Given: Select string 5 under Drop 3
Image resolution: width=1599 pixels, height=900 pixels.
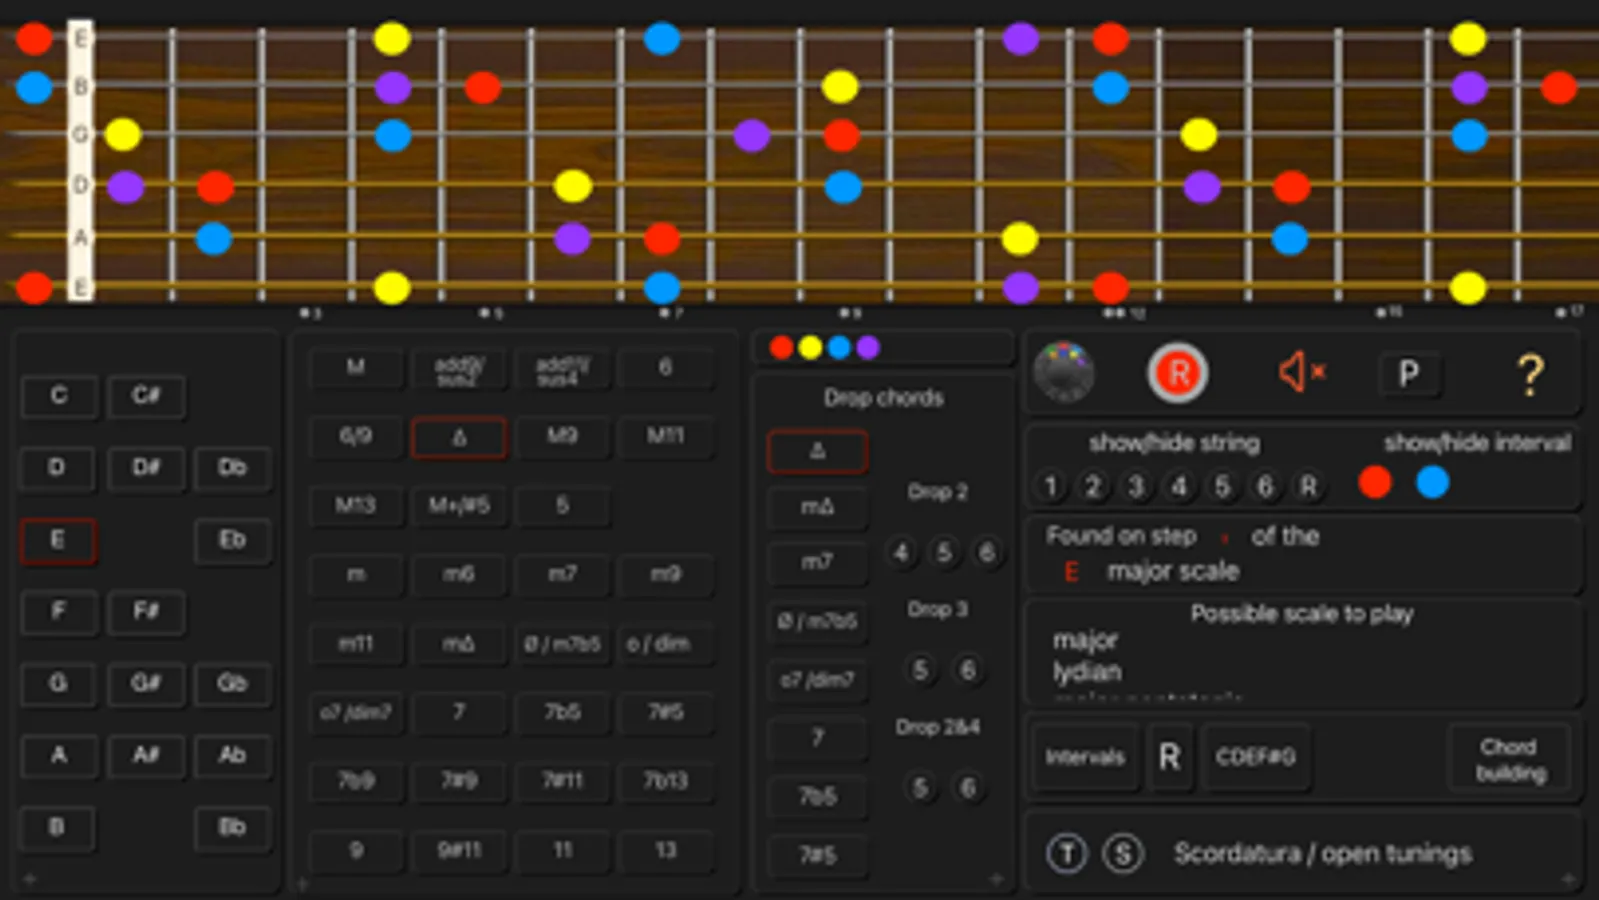Looking at the screenshot, I should click(x=921, y=669).
